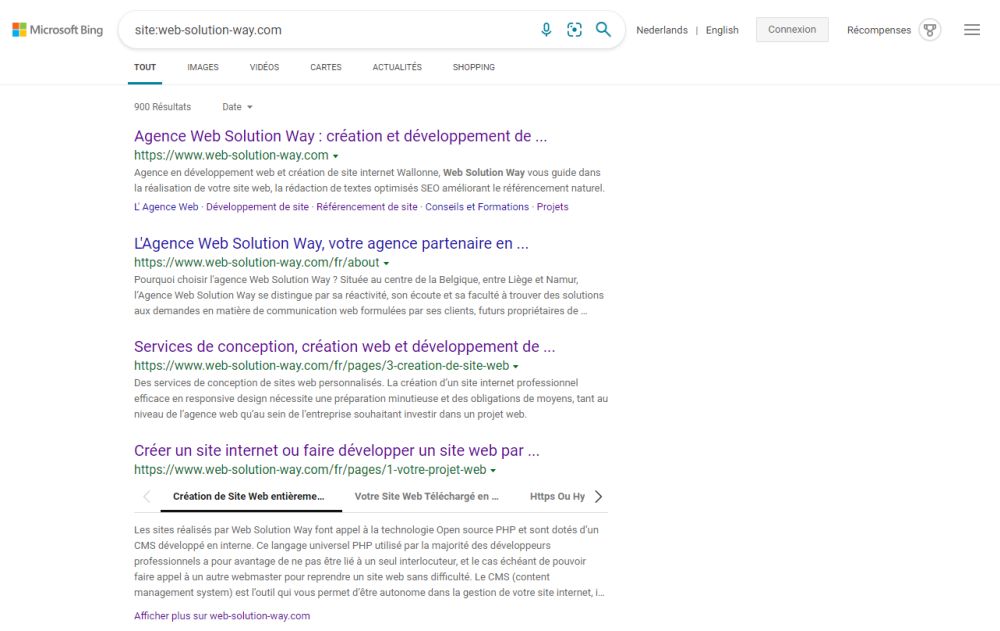This screenshot has width=1000, height=631.
Task: Open visual search camera icon
Action: point(574,29)
